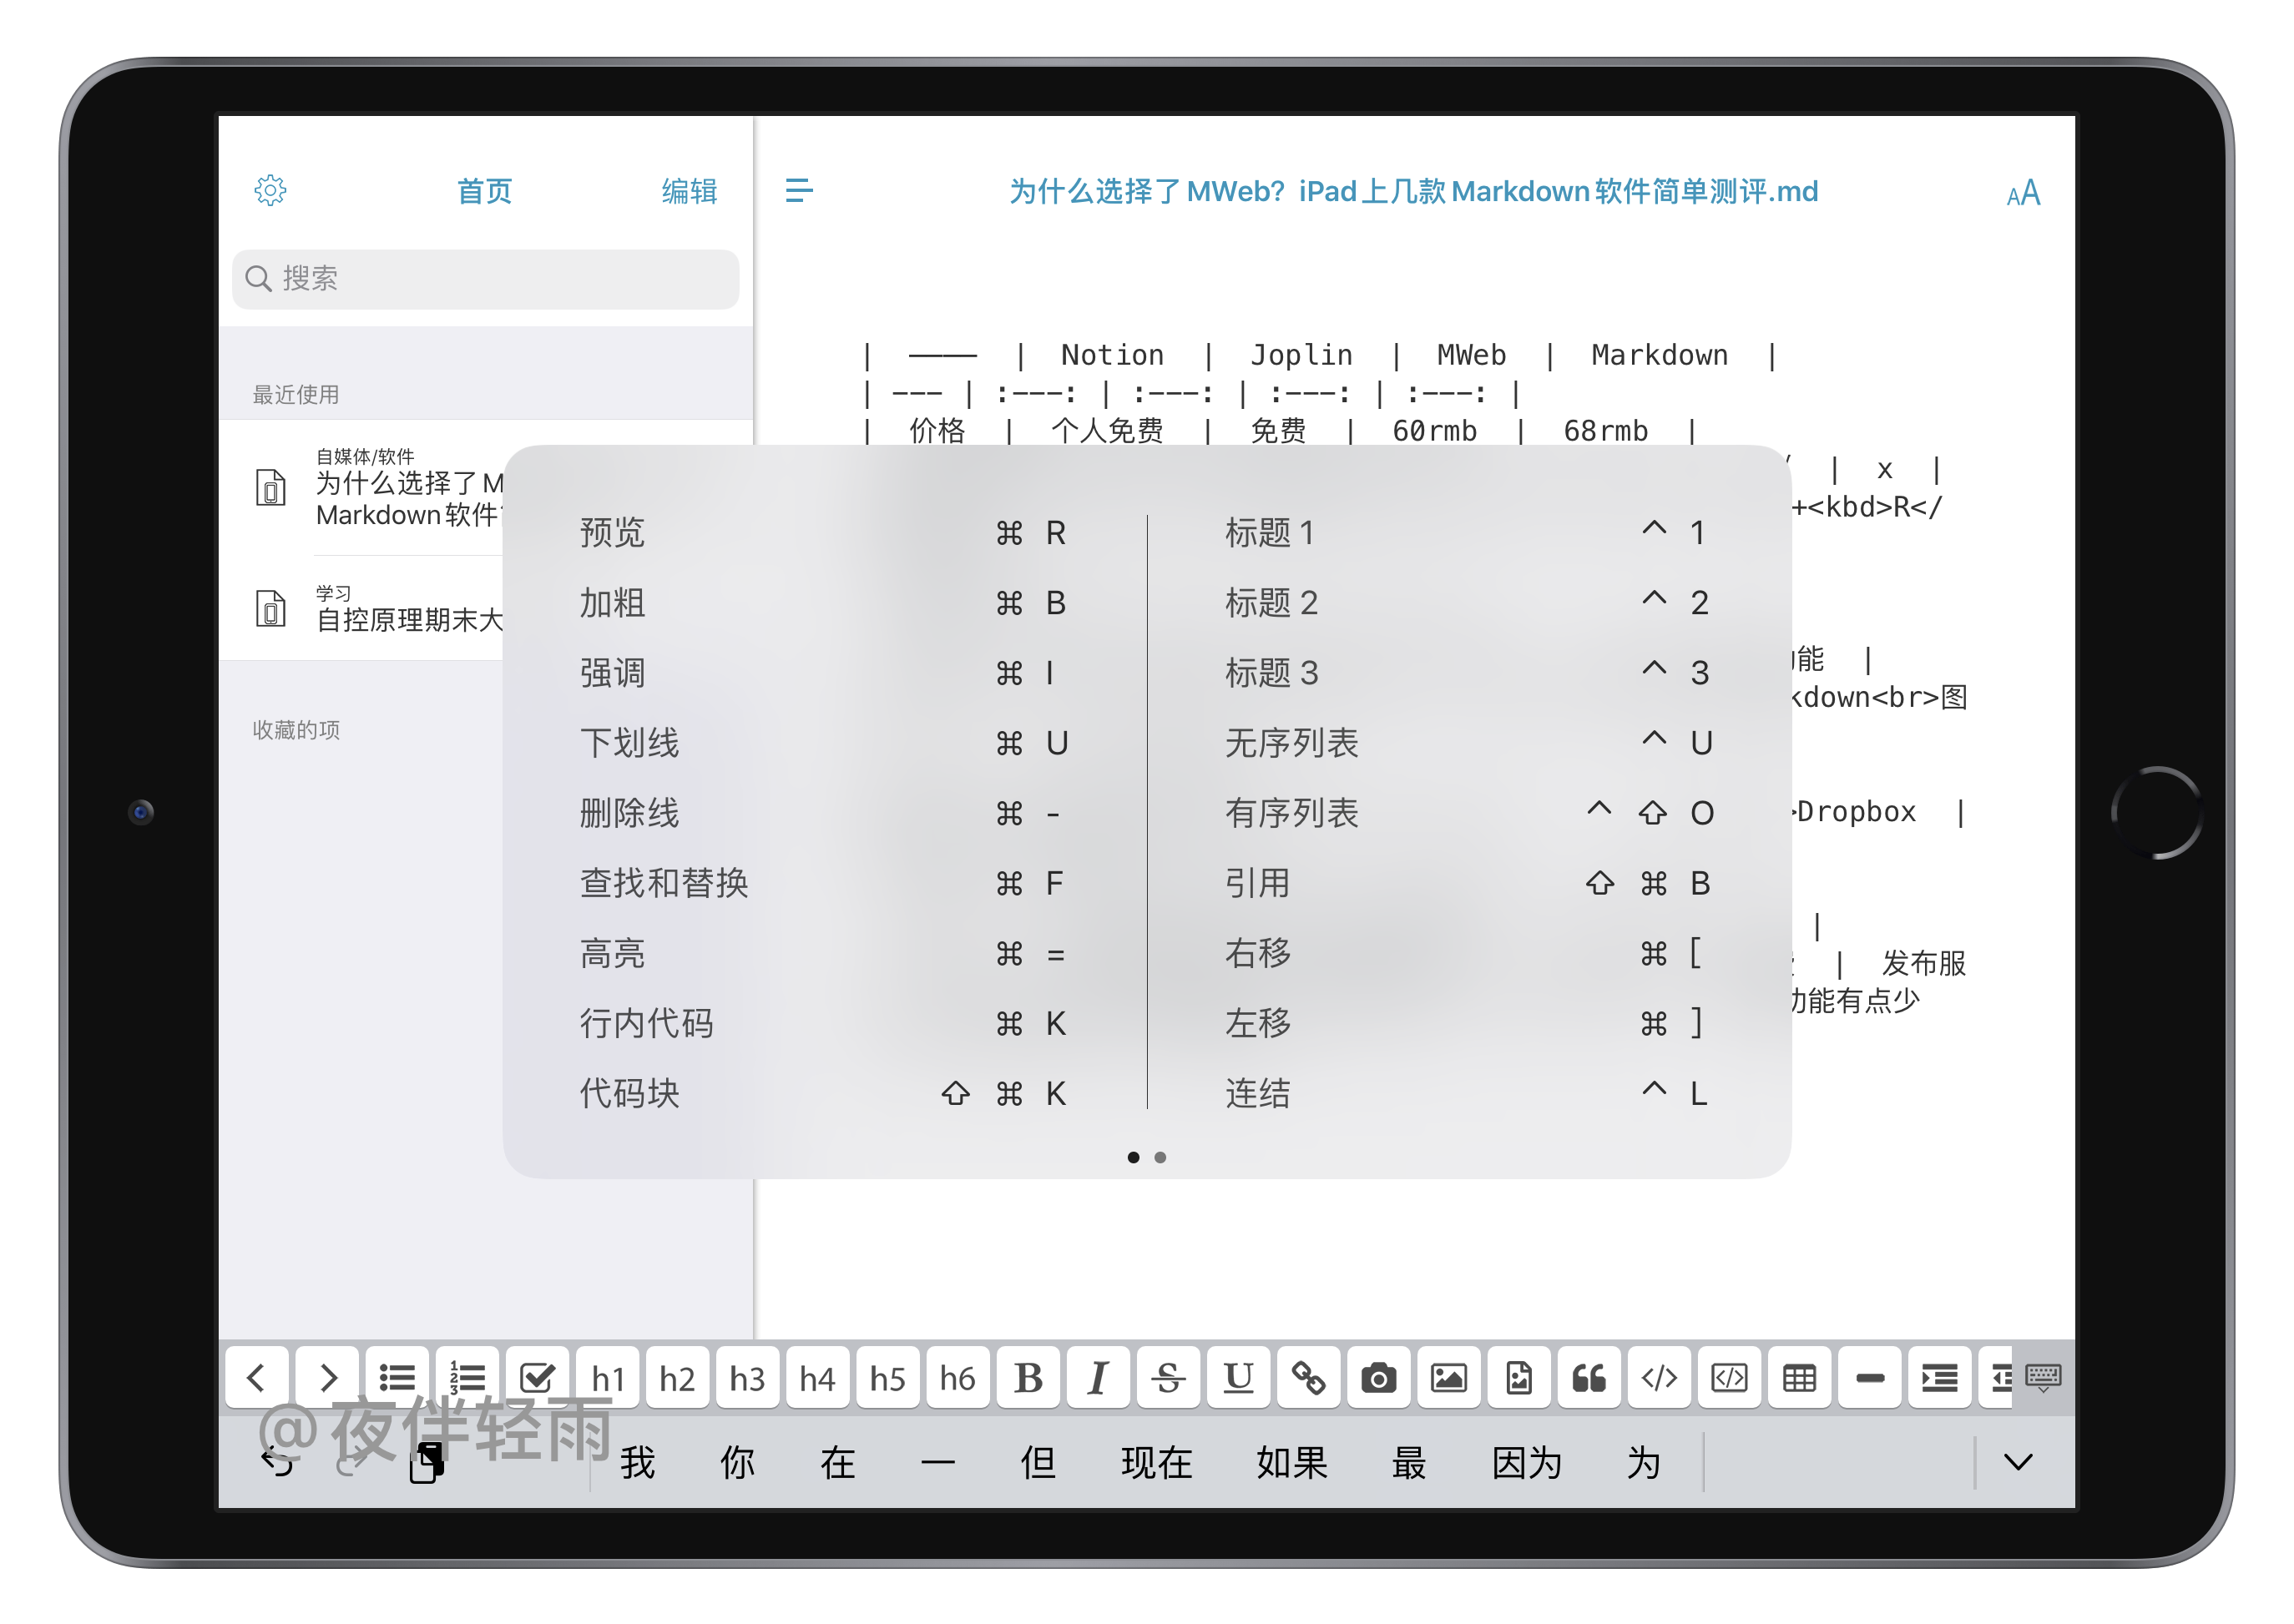Open font size AA options
The height and width of the screenshot is (1624, 2294).
tap(2022, 192)
